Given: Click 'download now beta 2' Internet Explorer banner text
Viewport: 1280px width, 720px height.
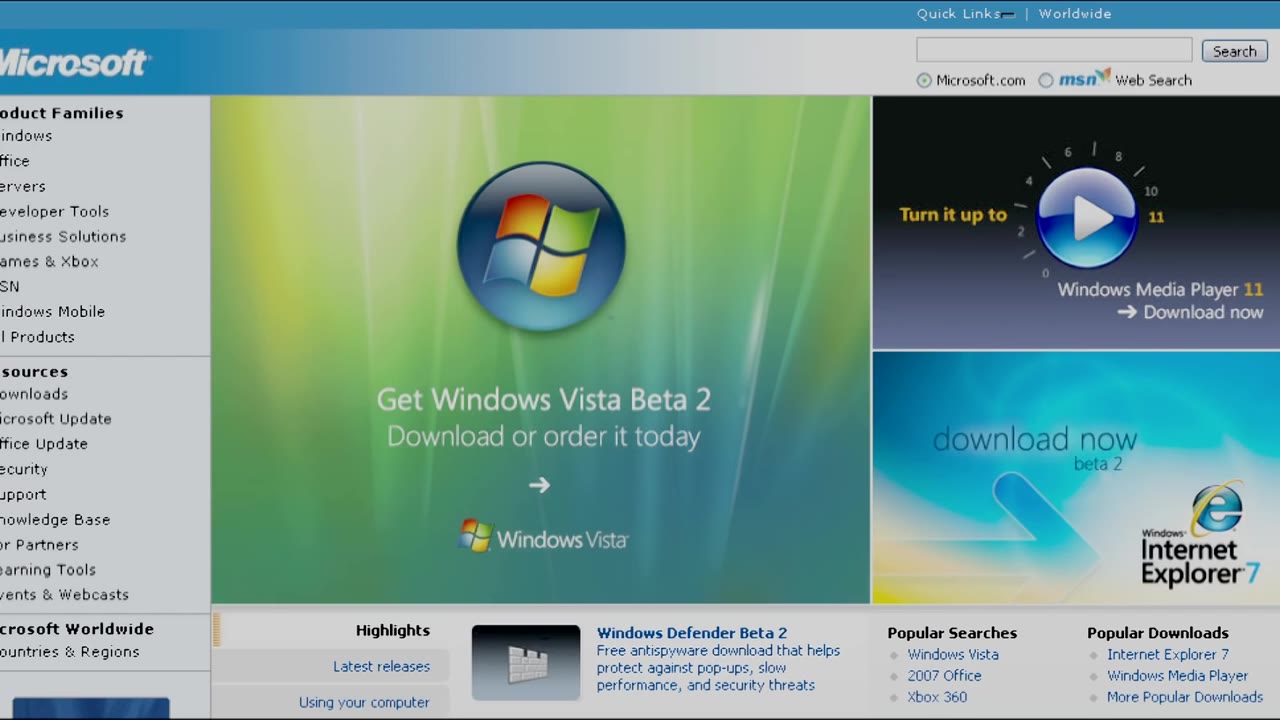Looking at the screenshot, I should tap(1035, 448).
